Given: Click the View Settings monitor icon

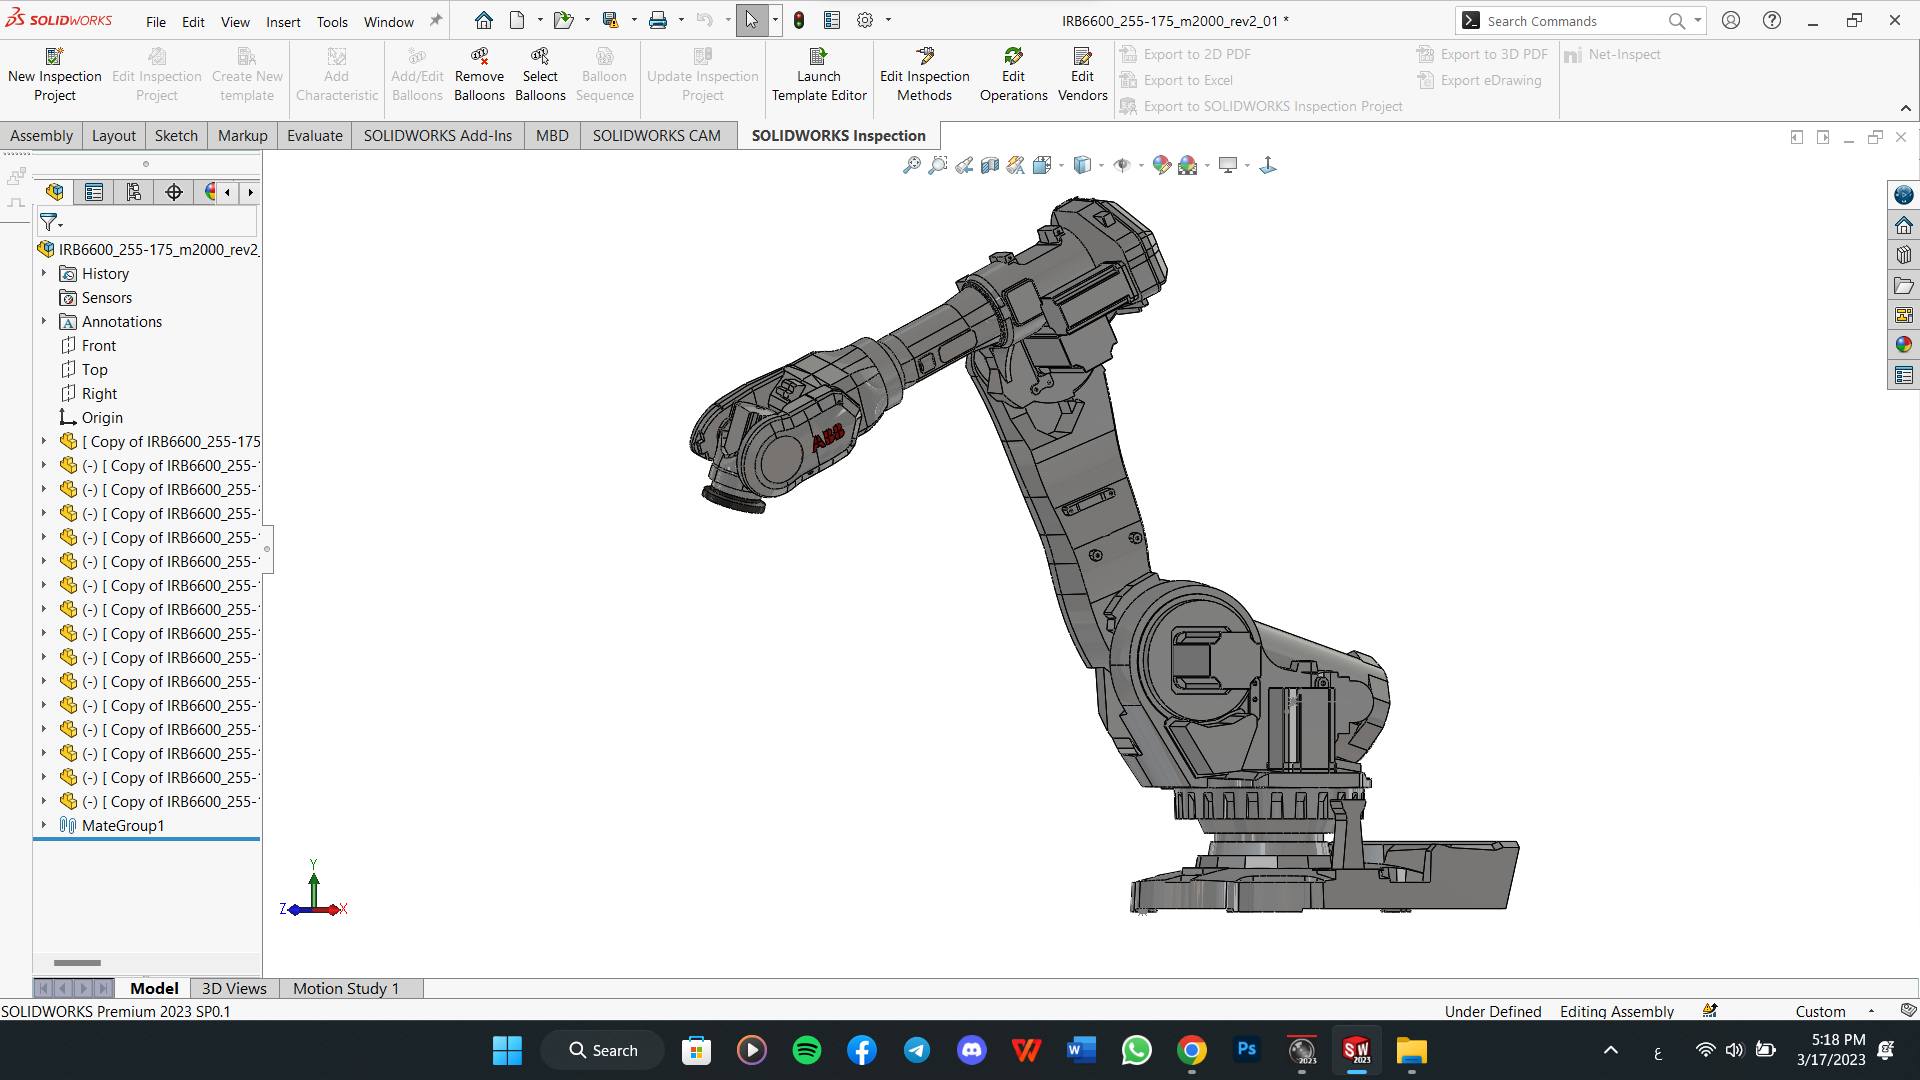Looking at the screenshot, I should click(1228, 165).
